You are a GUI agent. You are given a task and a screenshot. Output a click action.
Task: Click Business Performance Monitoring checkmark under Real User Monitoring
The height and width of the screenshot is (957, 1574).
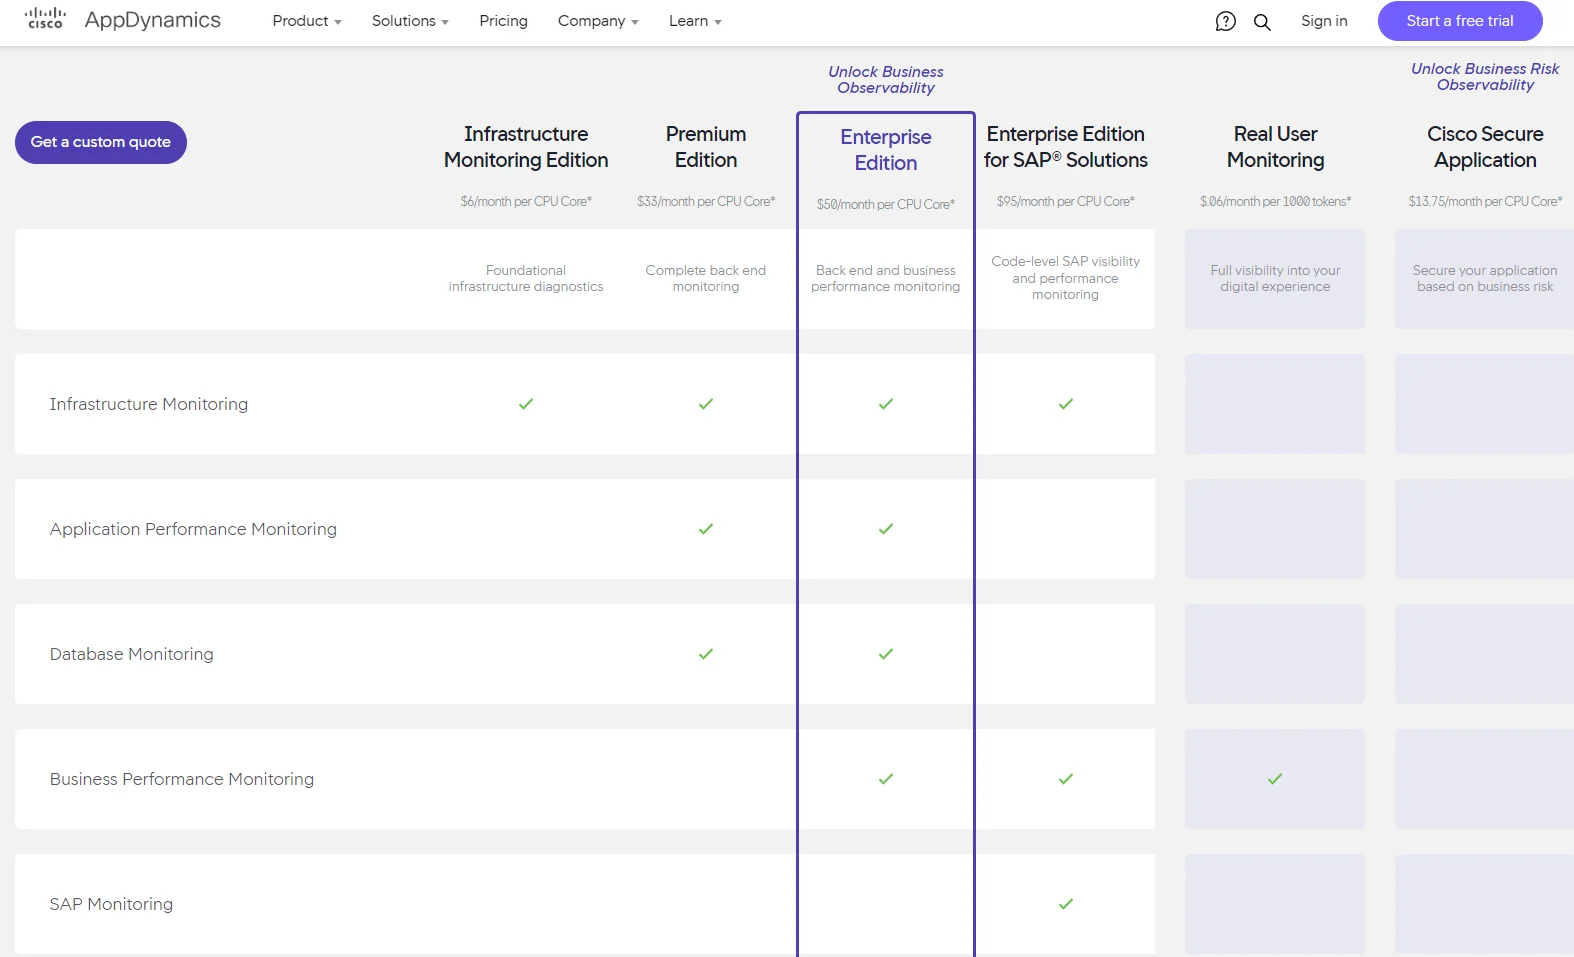pos(1275,779)
